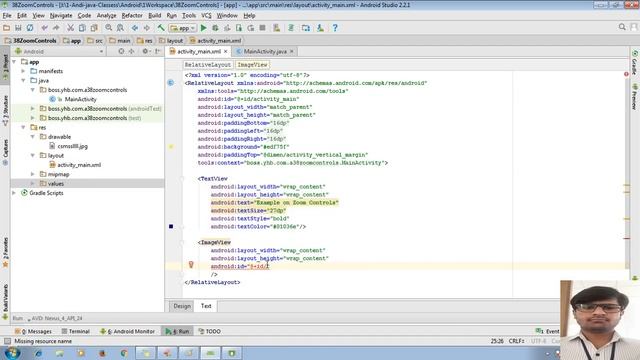Expand the Gradle Scripts node
Viewport: 640px width, 360px height.
click(14, 193)
